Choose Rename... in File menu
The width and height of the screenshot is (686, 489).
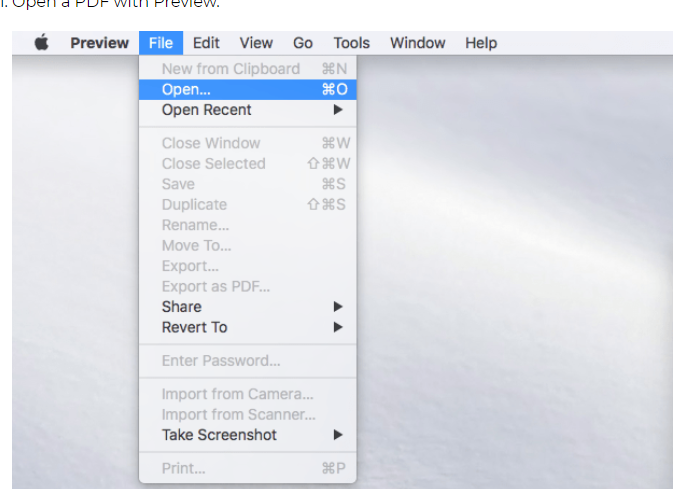pos(248,225)
